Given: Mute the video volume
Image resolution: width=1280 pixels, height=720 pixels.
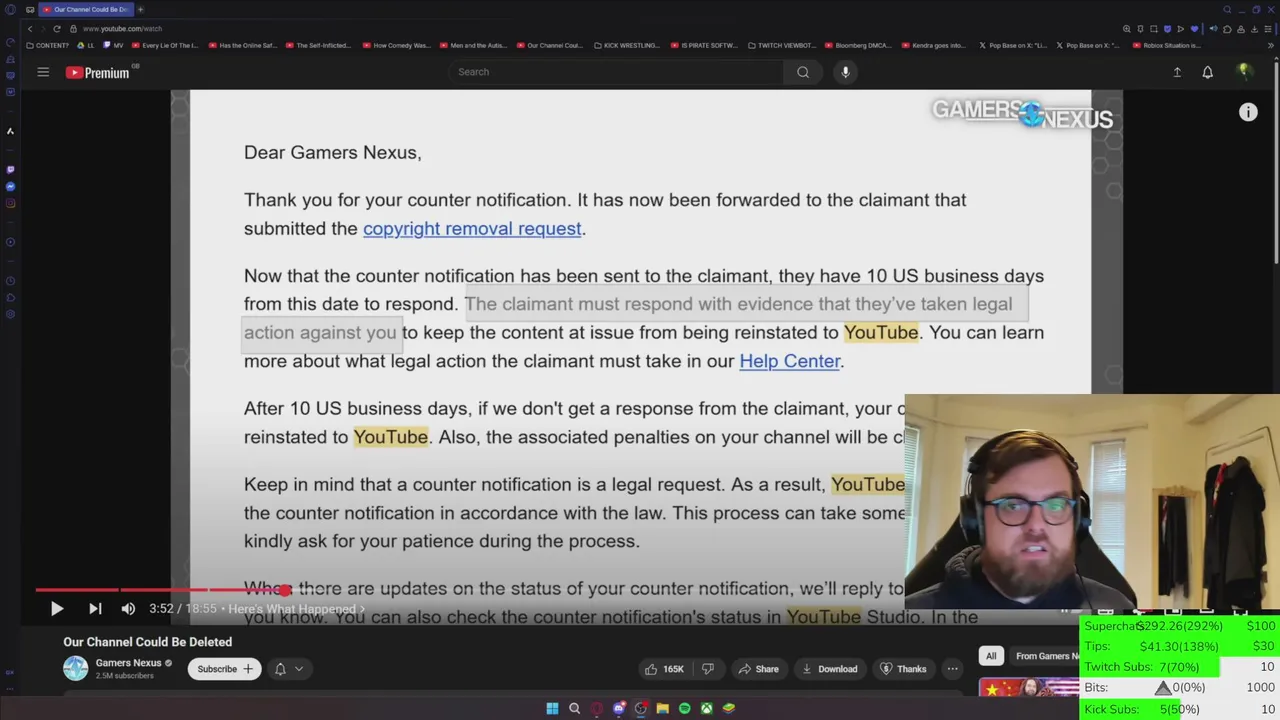Looking at the screenshot, I should click(x=128, y=608).
